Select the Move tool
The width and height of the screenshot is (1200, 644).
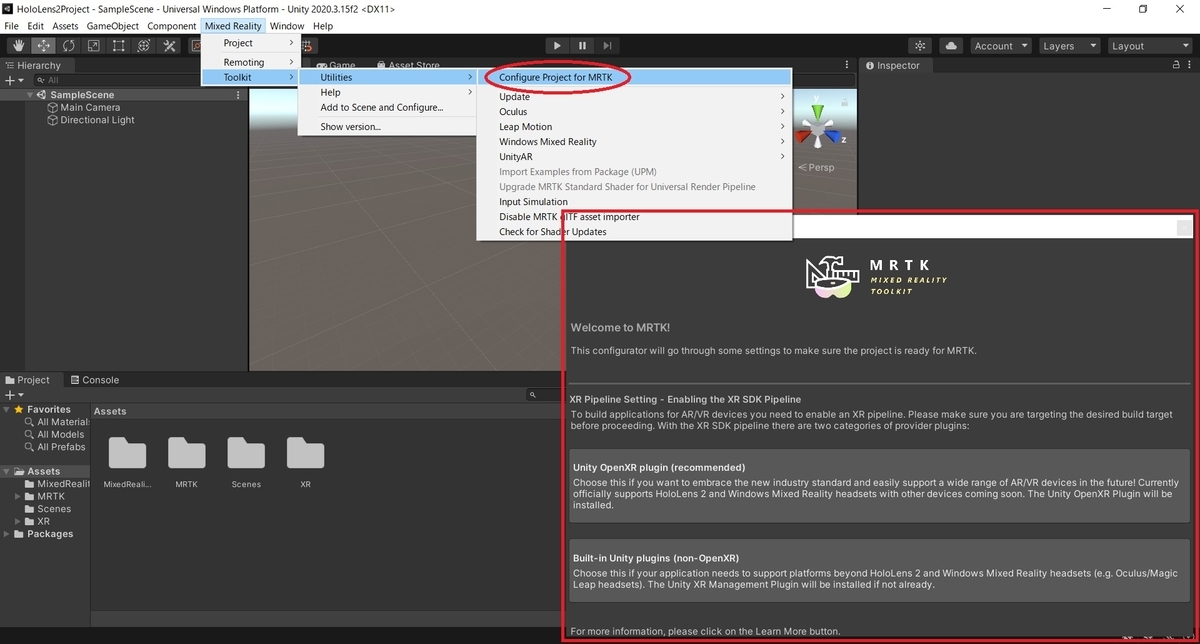tap(44, 45)
